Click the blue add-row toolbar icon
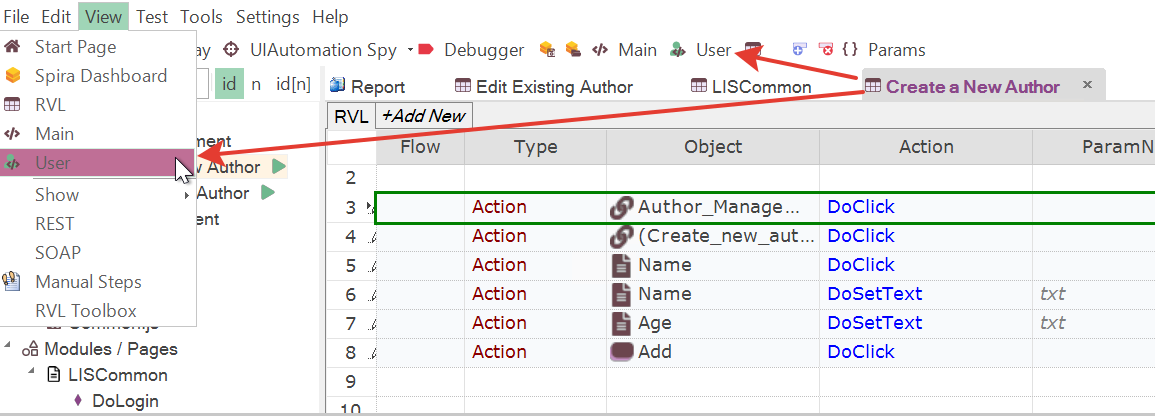 798,49
